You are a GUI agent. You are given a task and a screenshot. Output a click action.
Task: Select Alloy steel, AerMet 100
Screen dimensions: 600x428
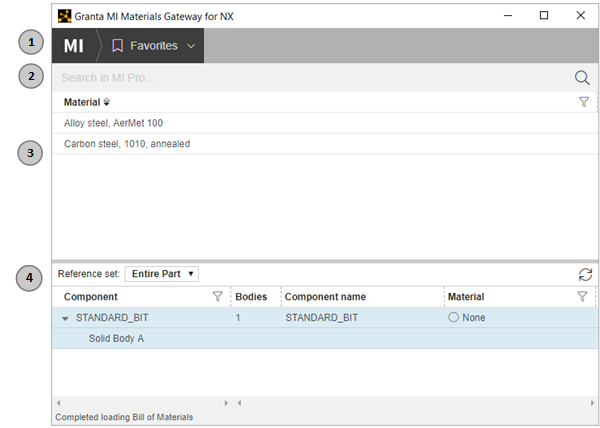(x=113, y=123)
